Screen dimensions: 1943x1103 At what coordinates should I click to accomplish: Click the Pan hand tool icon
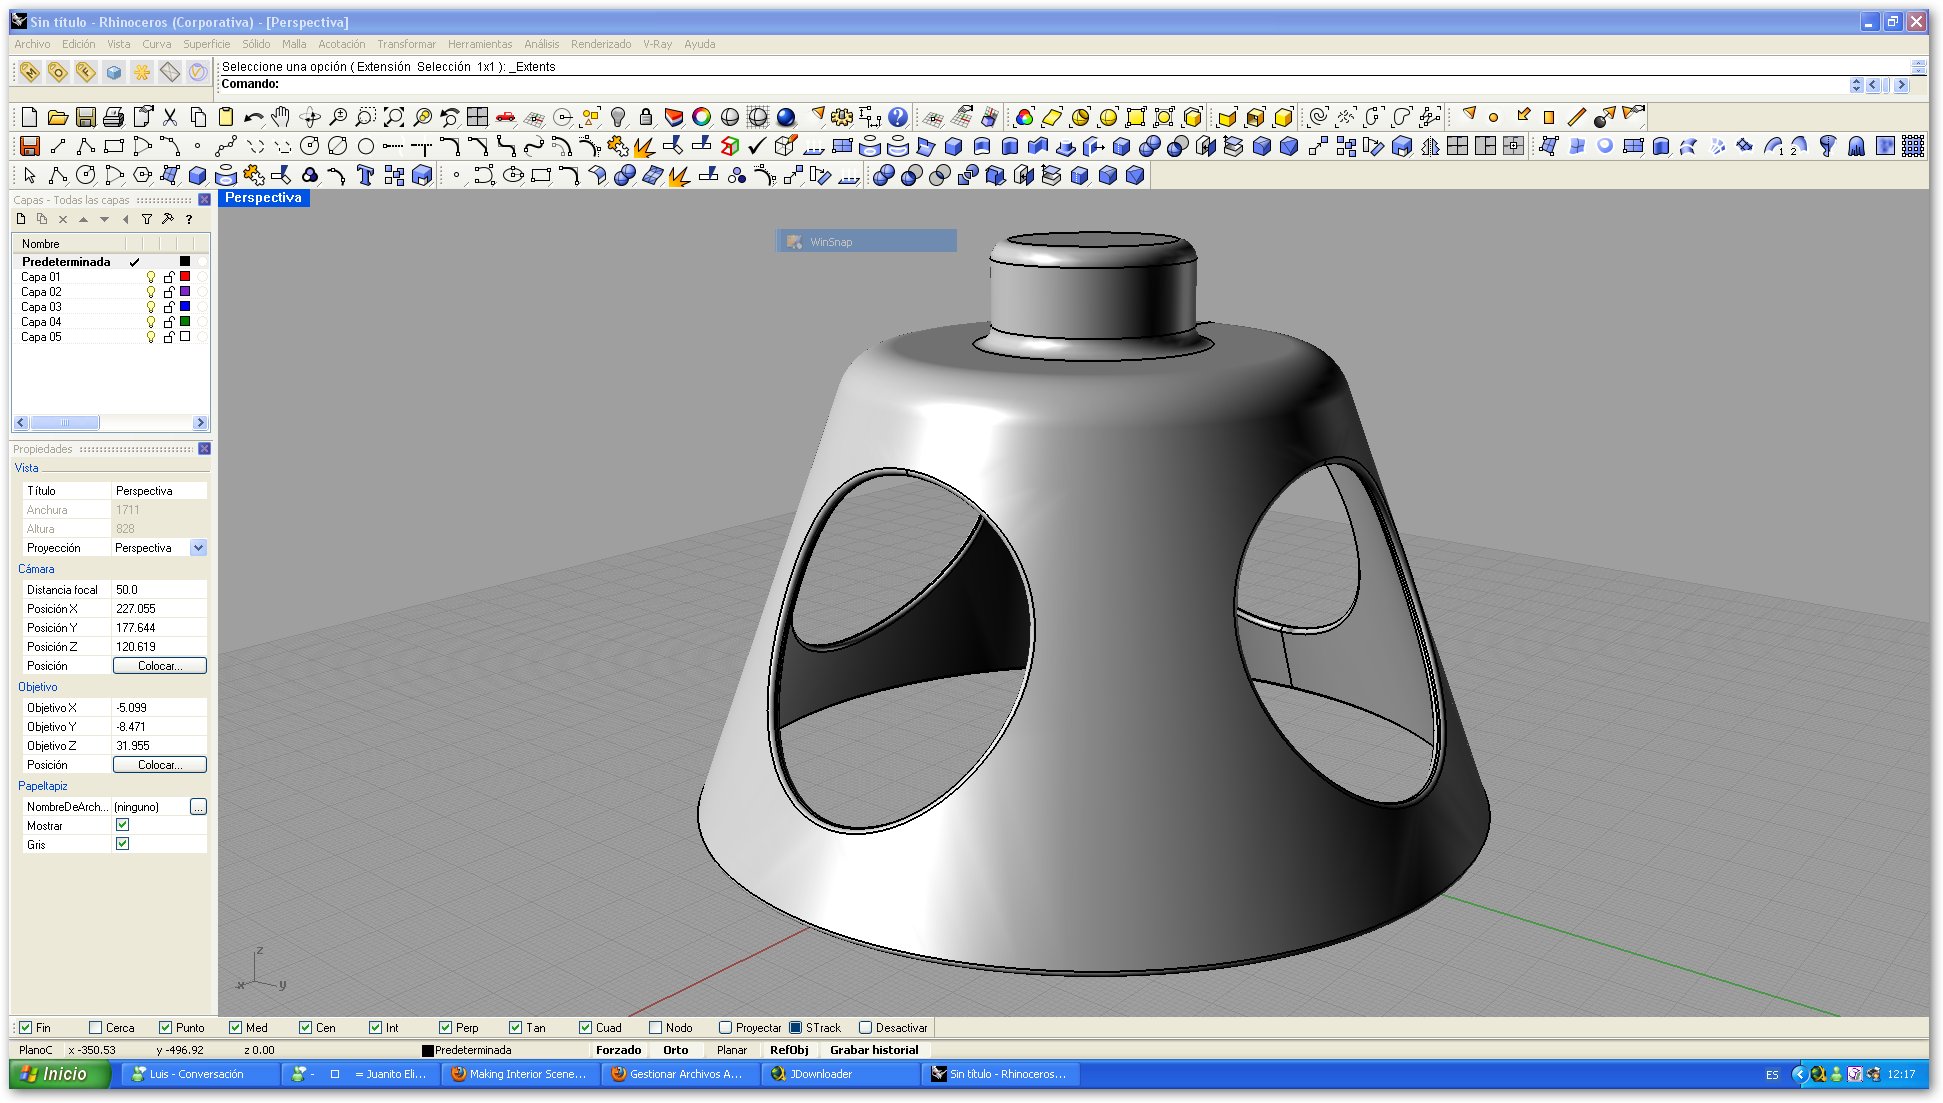pyautogui.click(x=281, y=118)
